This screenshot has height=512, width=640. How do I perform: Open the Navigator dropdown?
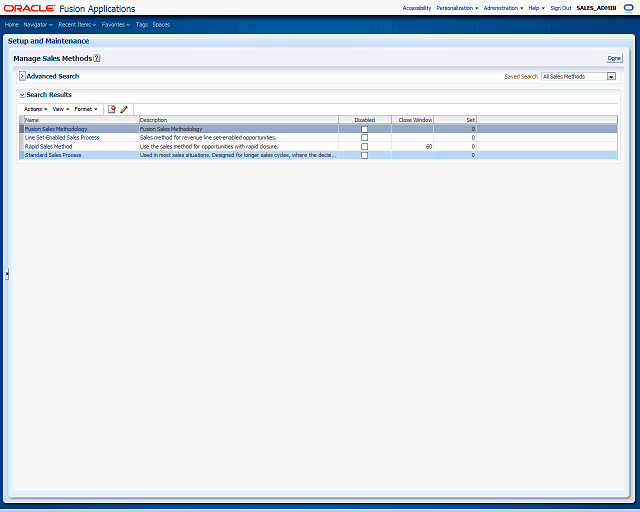38,24
